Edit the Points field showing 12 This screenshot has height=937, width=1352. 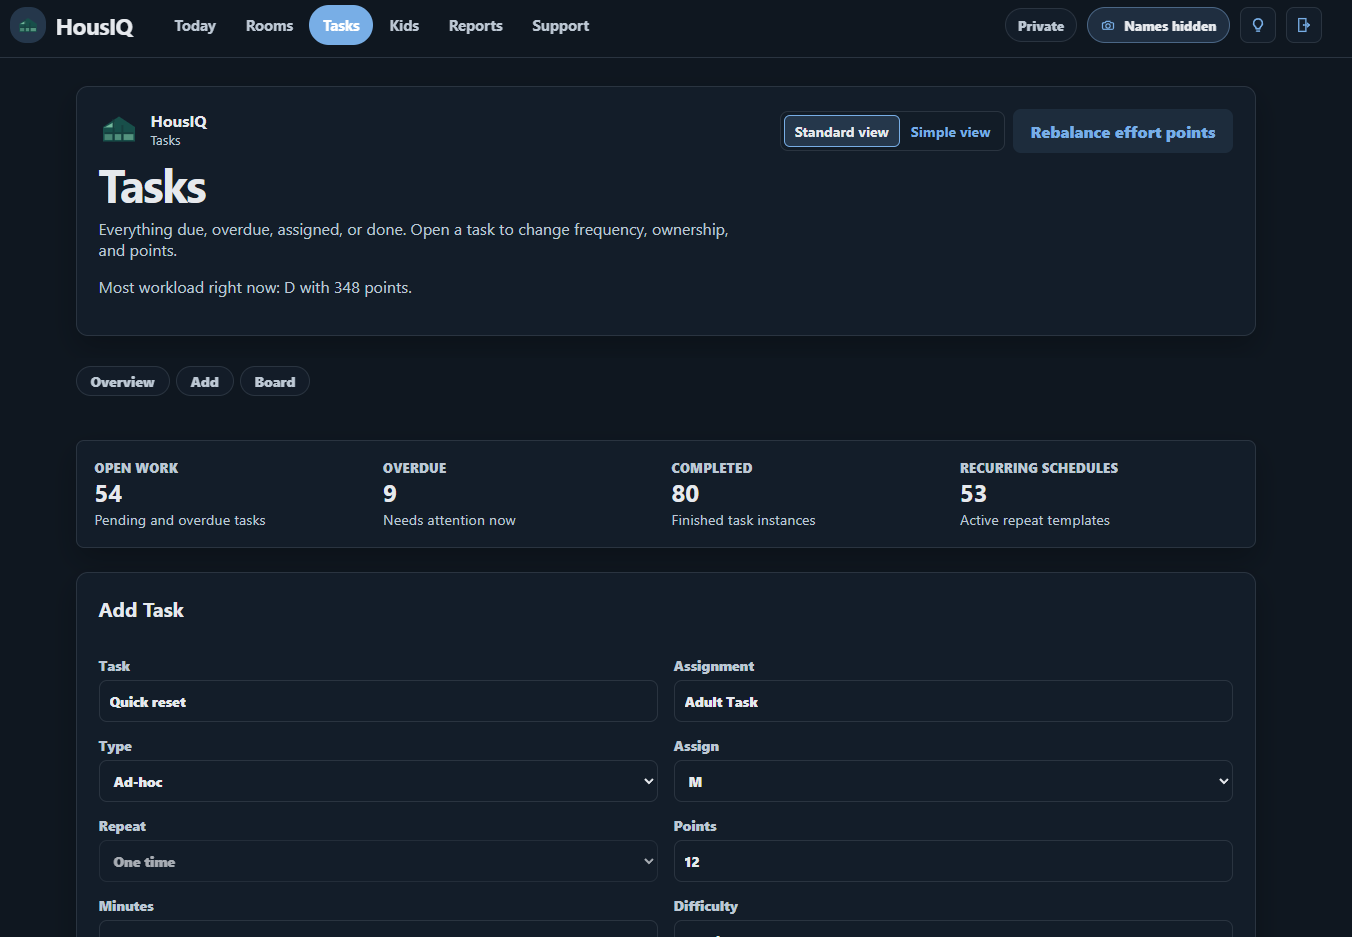point(953,861)
